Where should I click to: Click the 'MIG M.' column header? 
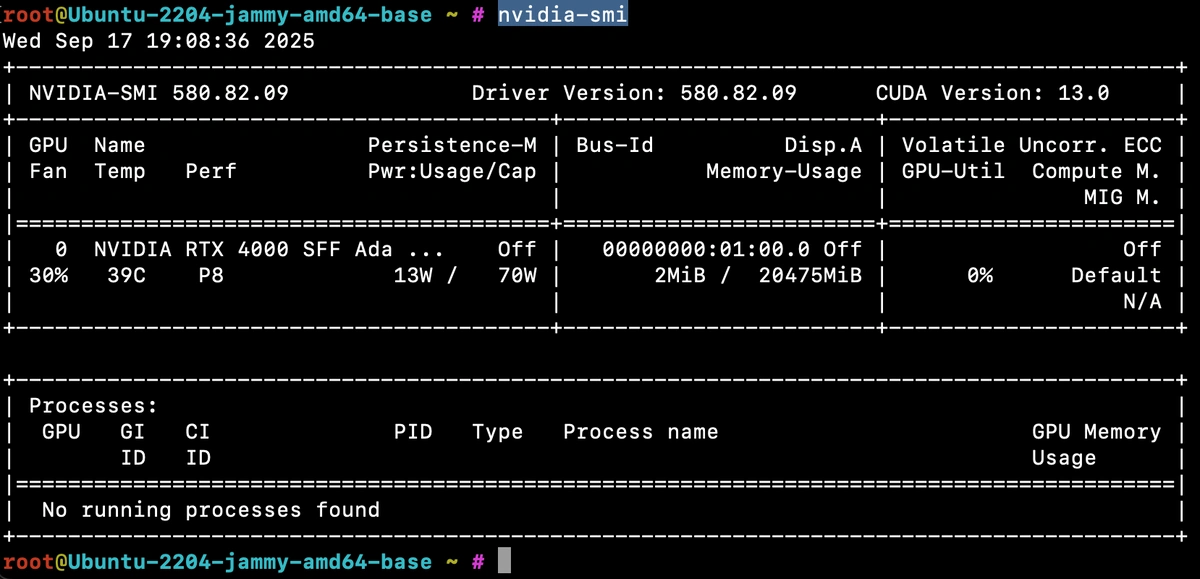tap(1122, 197)
